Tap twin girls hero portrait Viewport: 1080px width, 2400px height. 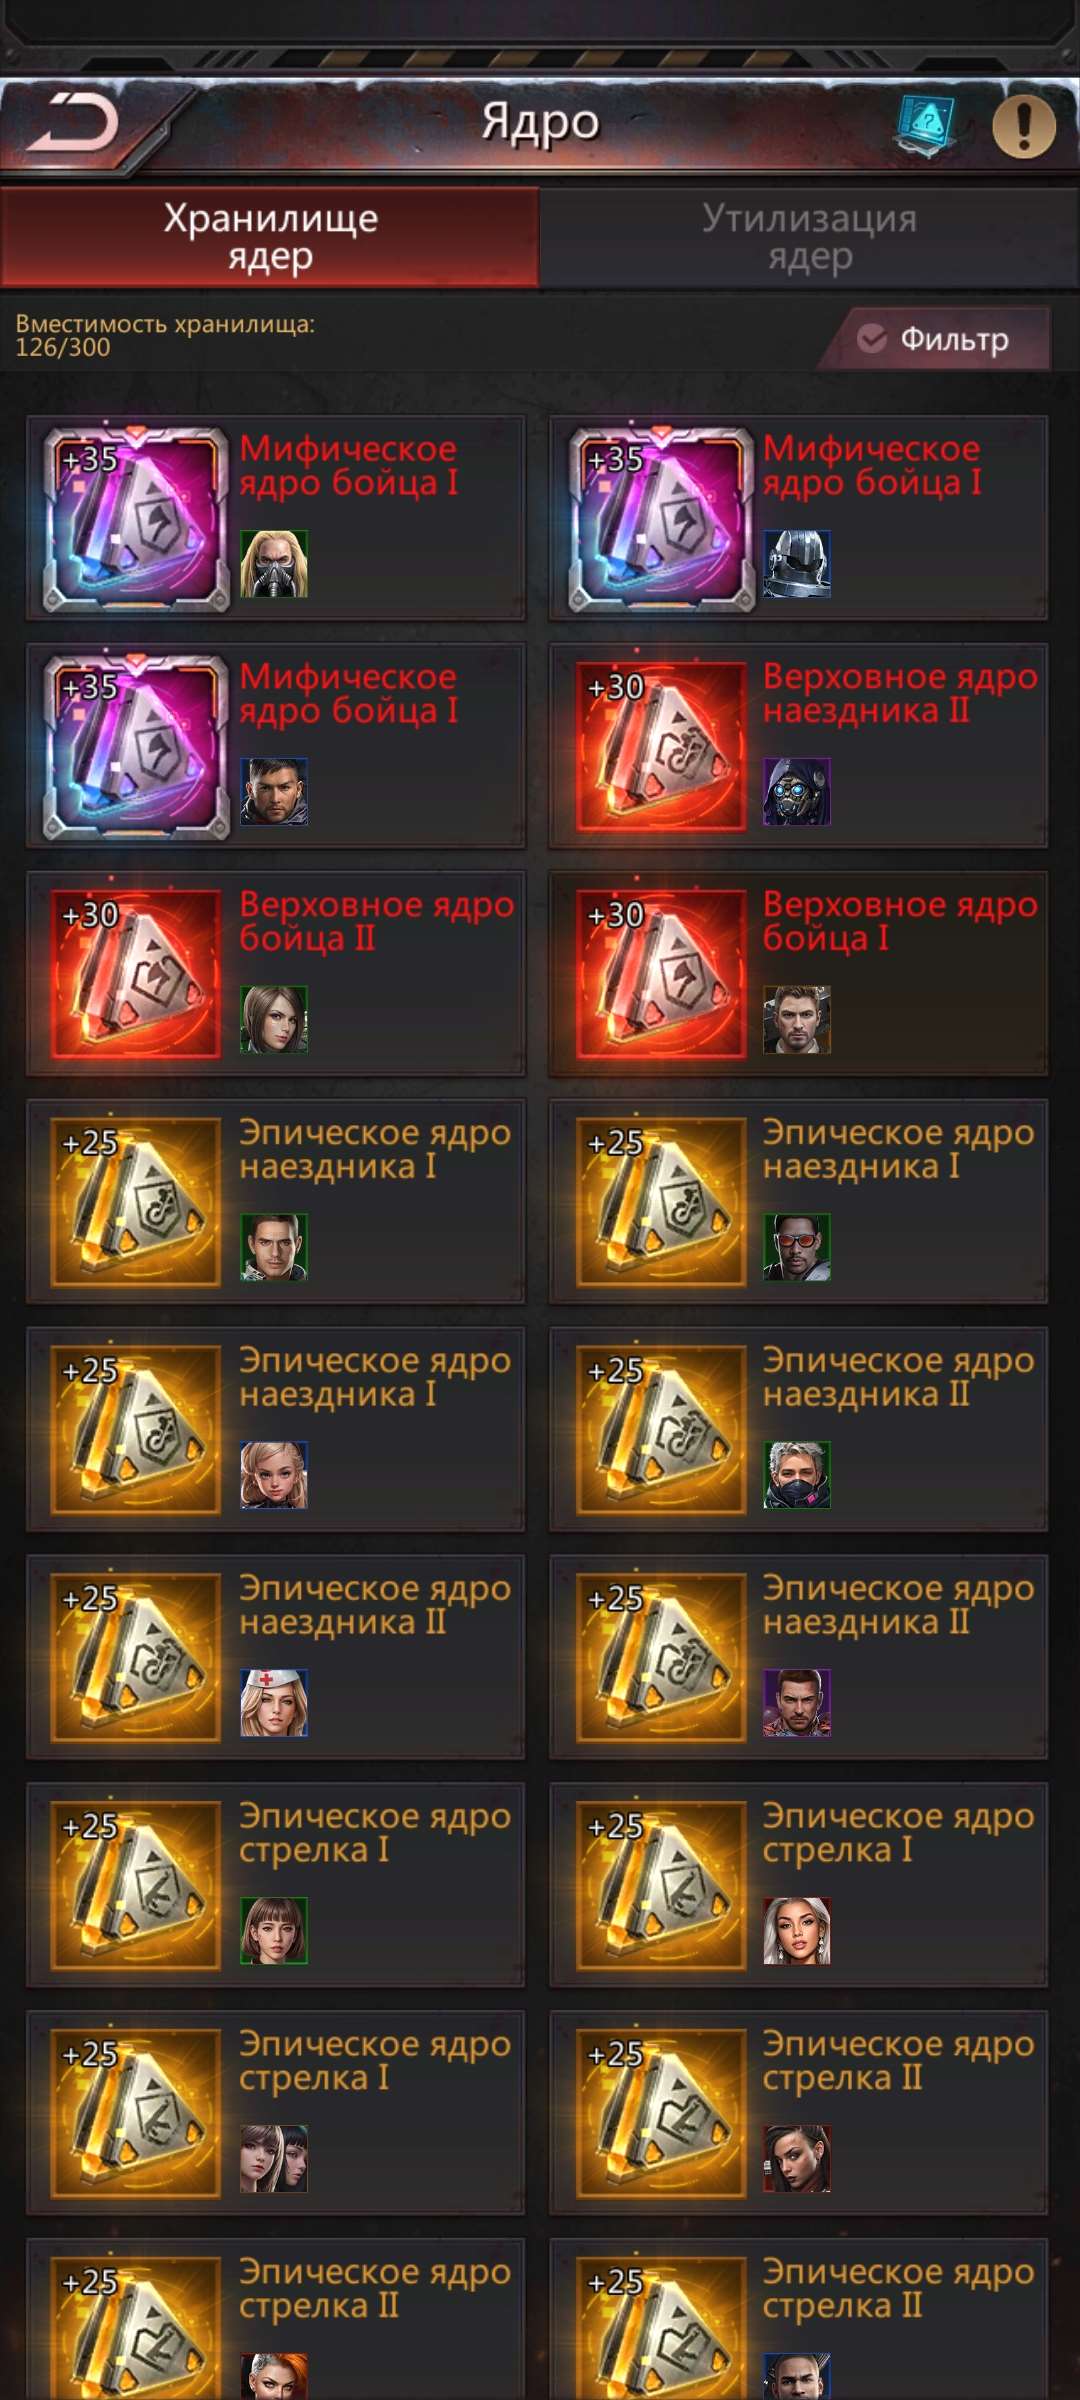[x=274, y=2158]
